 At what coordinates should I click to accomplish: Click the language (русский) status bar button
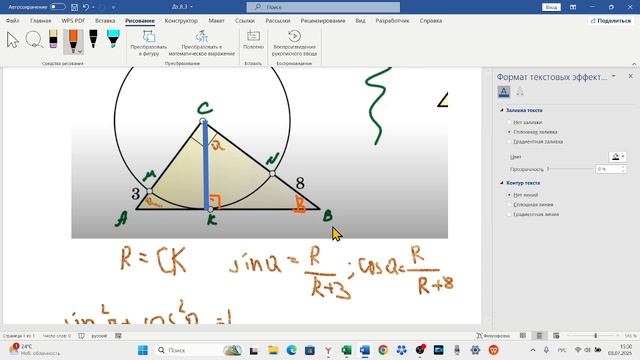[x=99, y=336]
